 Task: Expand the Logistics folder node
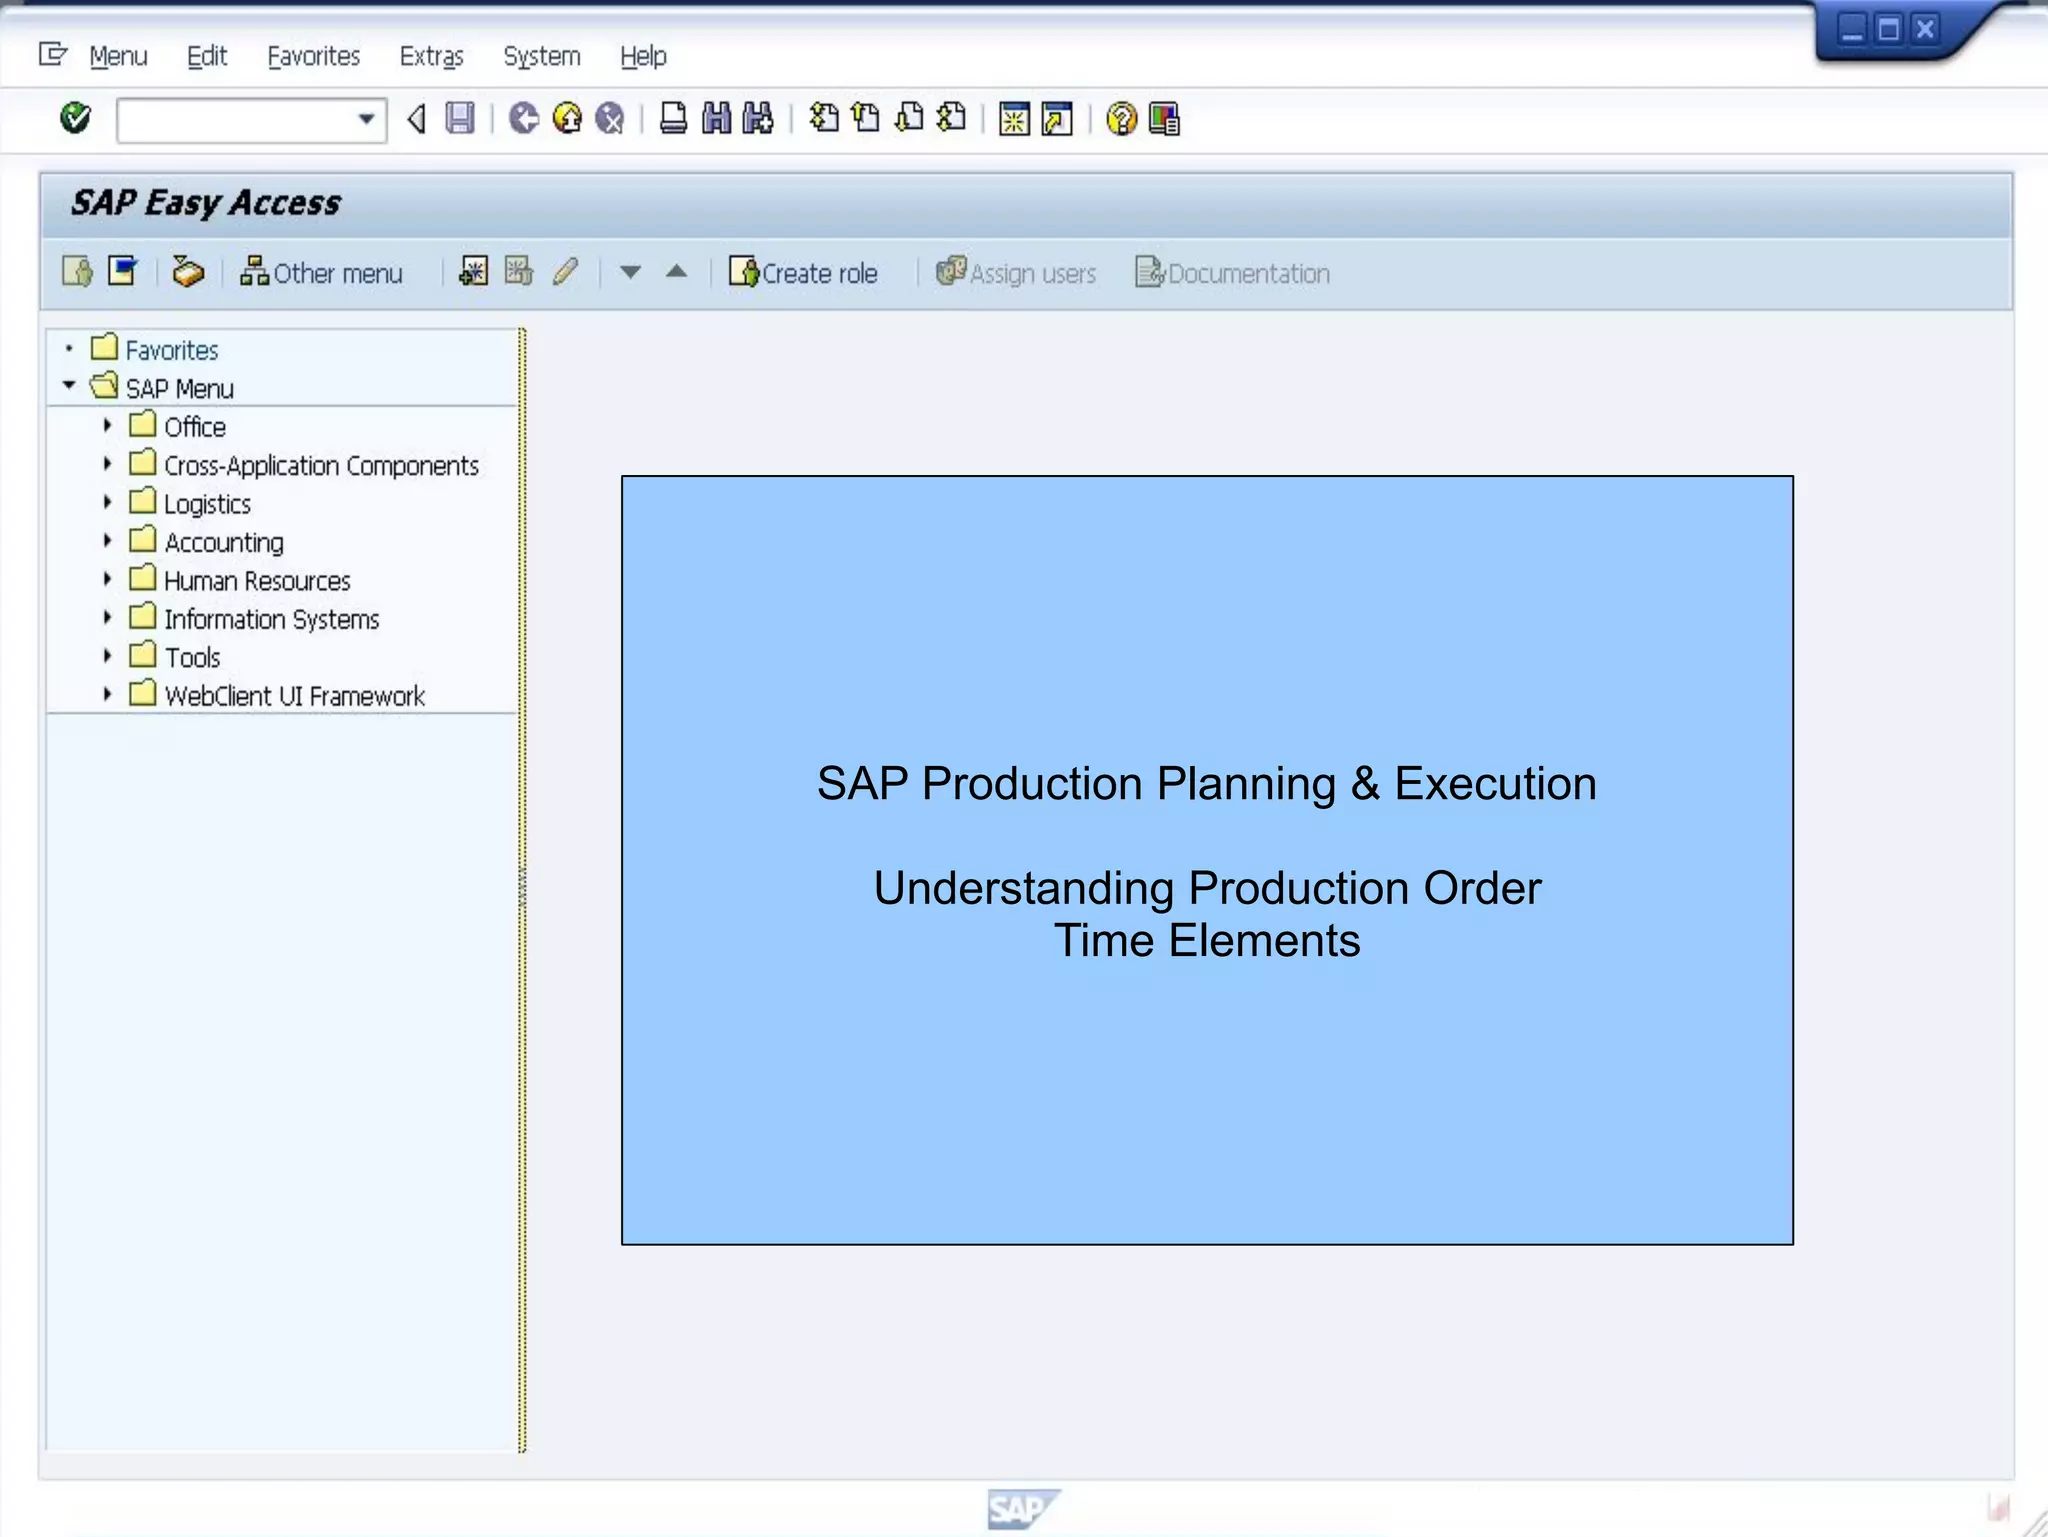108,503
